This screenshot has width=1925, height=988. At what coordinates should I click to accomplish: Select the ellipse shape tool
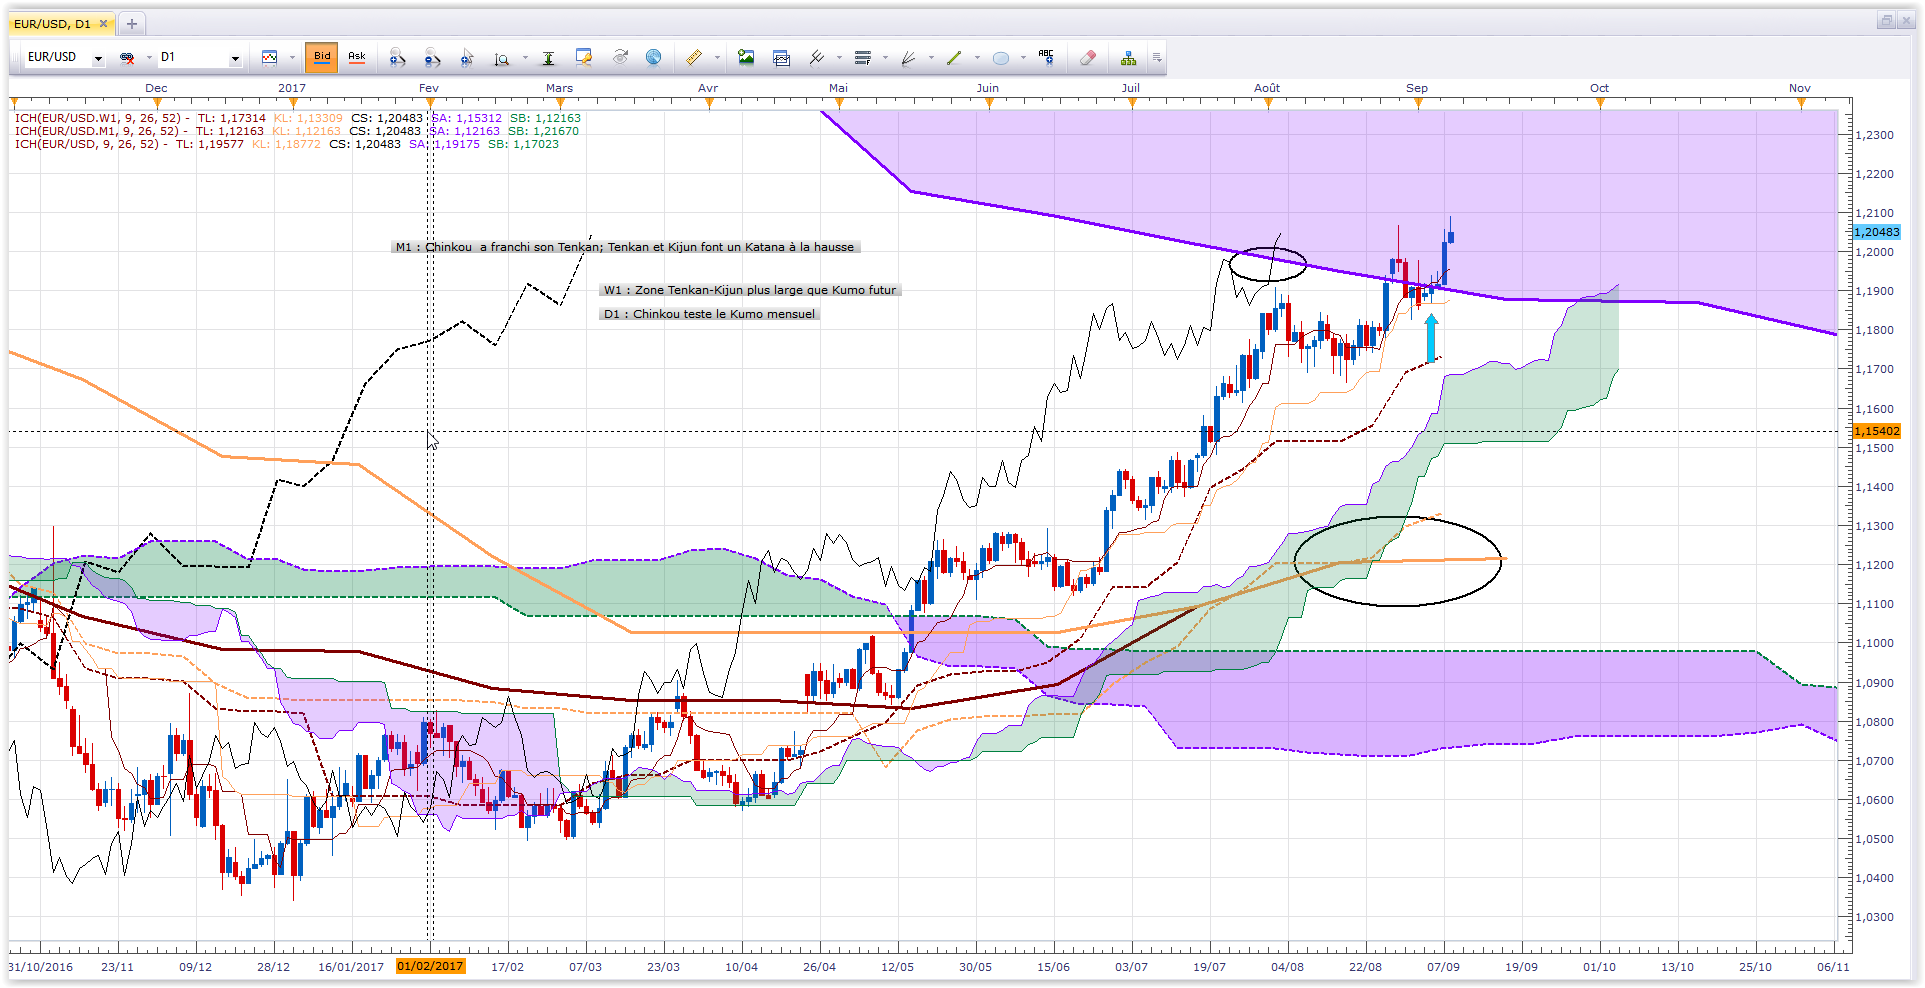coord(1001,58)
